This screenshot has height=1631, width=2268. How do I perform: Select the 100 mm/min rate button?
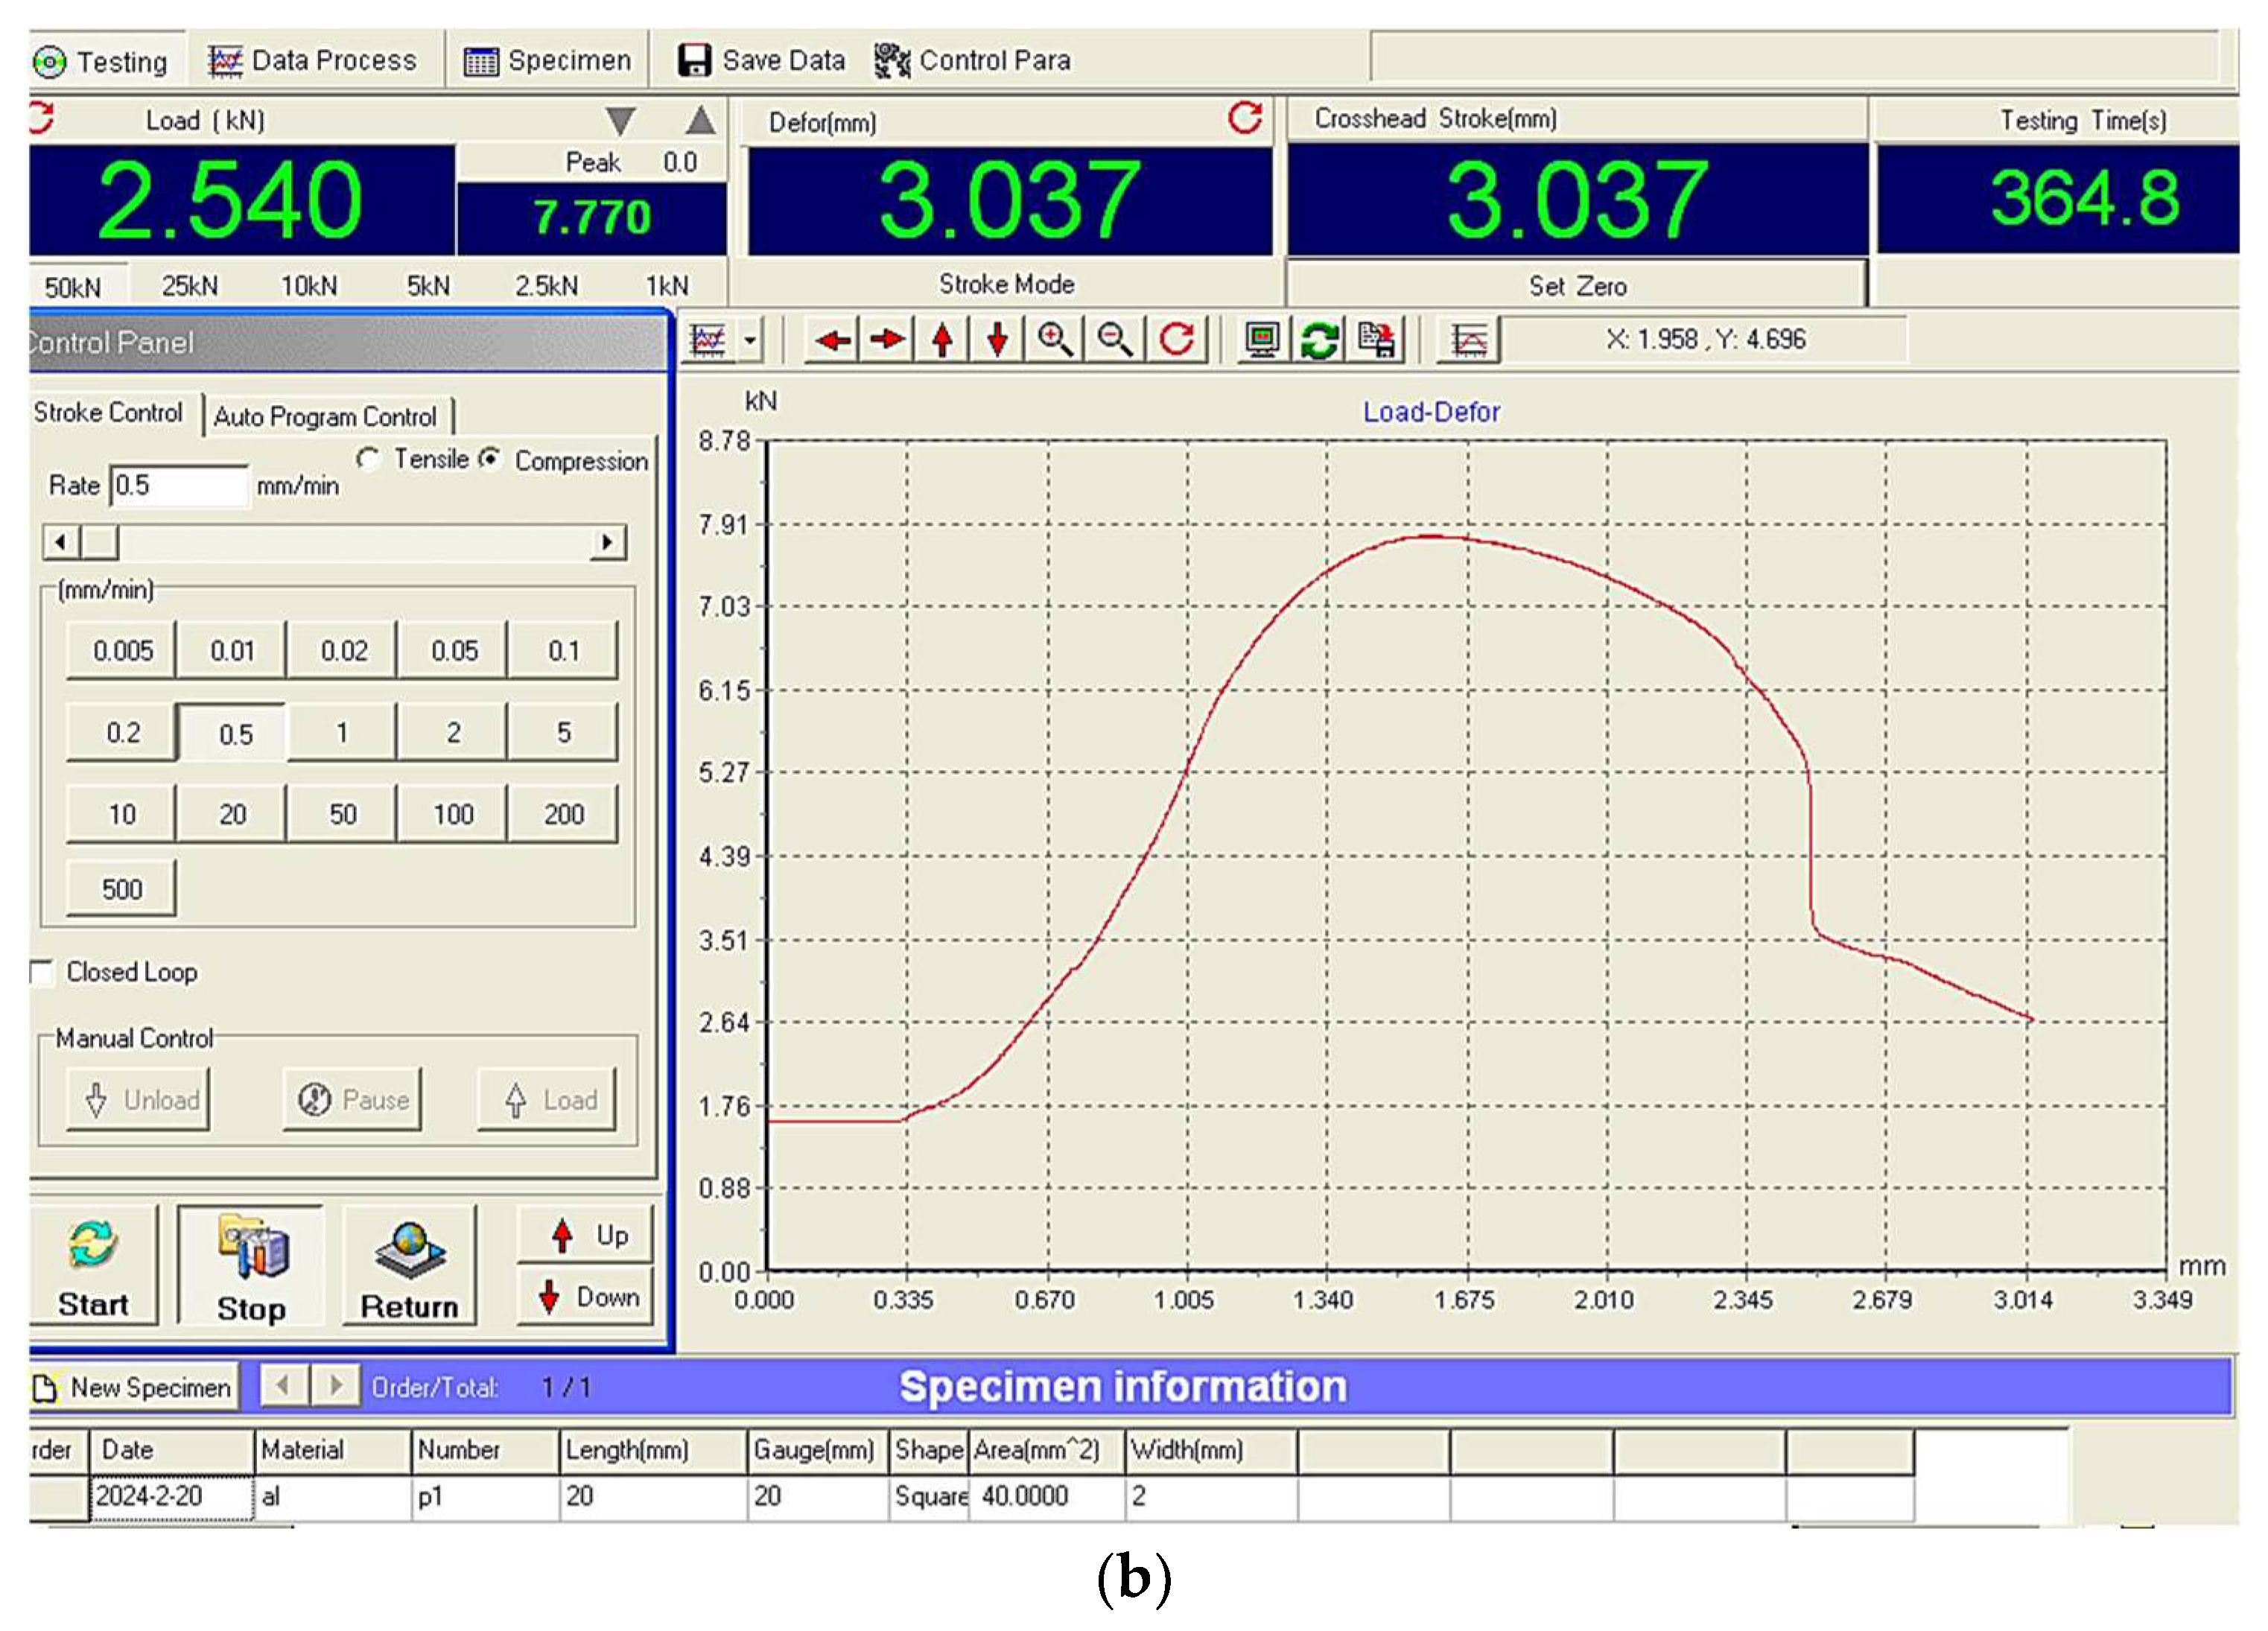(x=452, y=814)
